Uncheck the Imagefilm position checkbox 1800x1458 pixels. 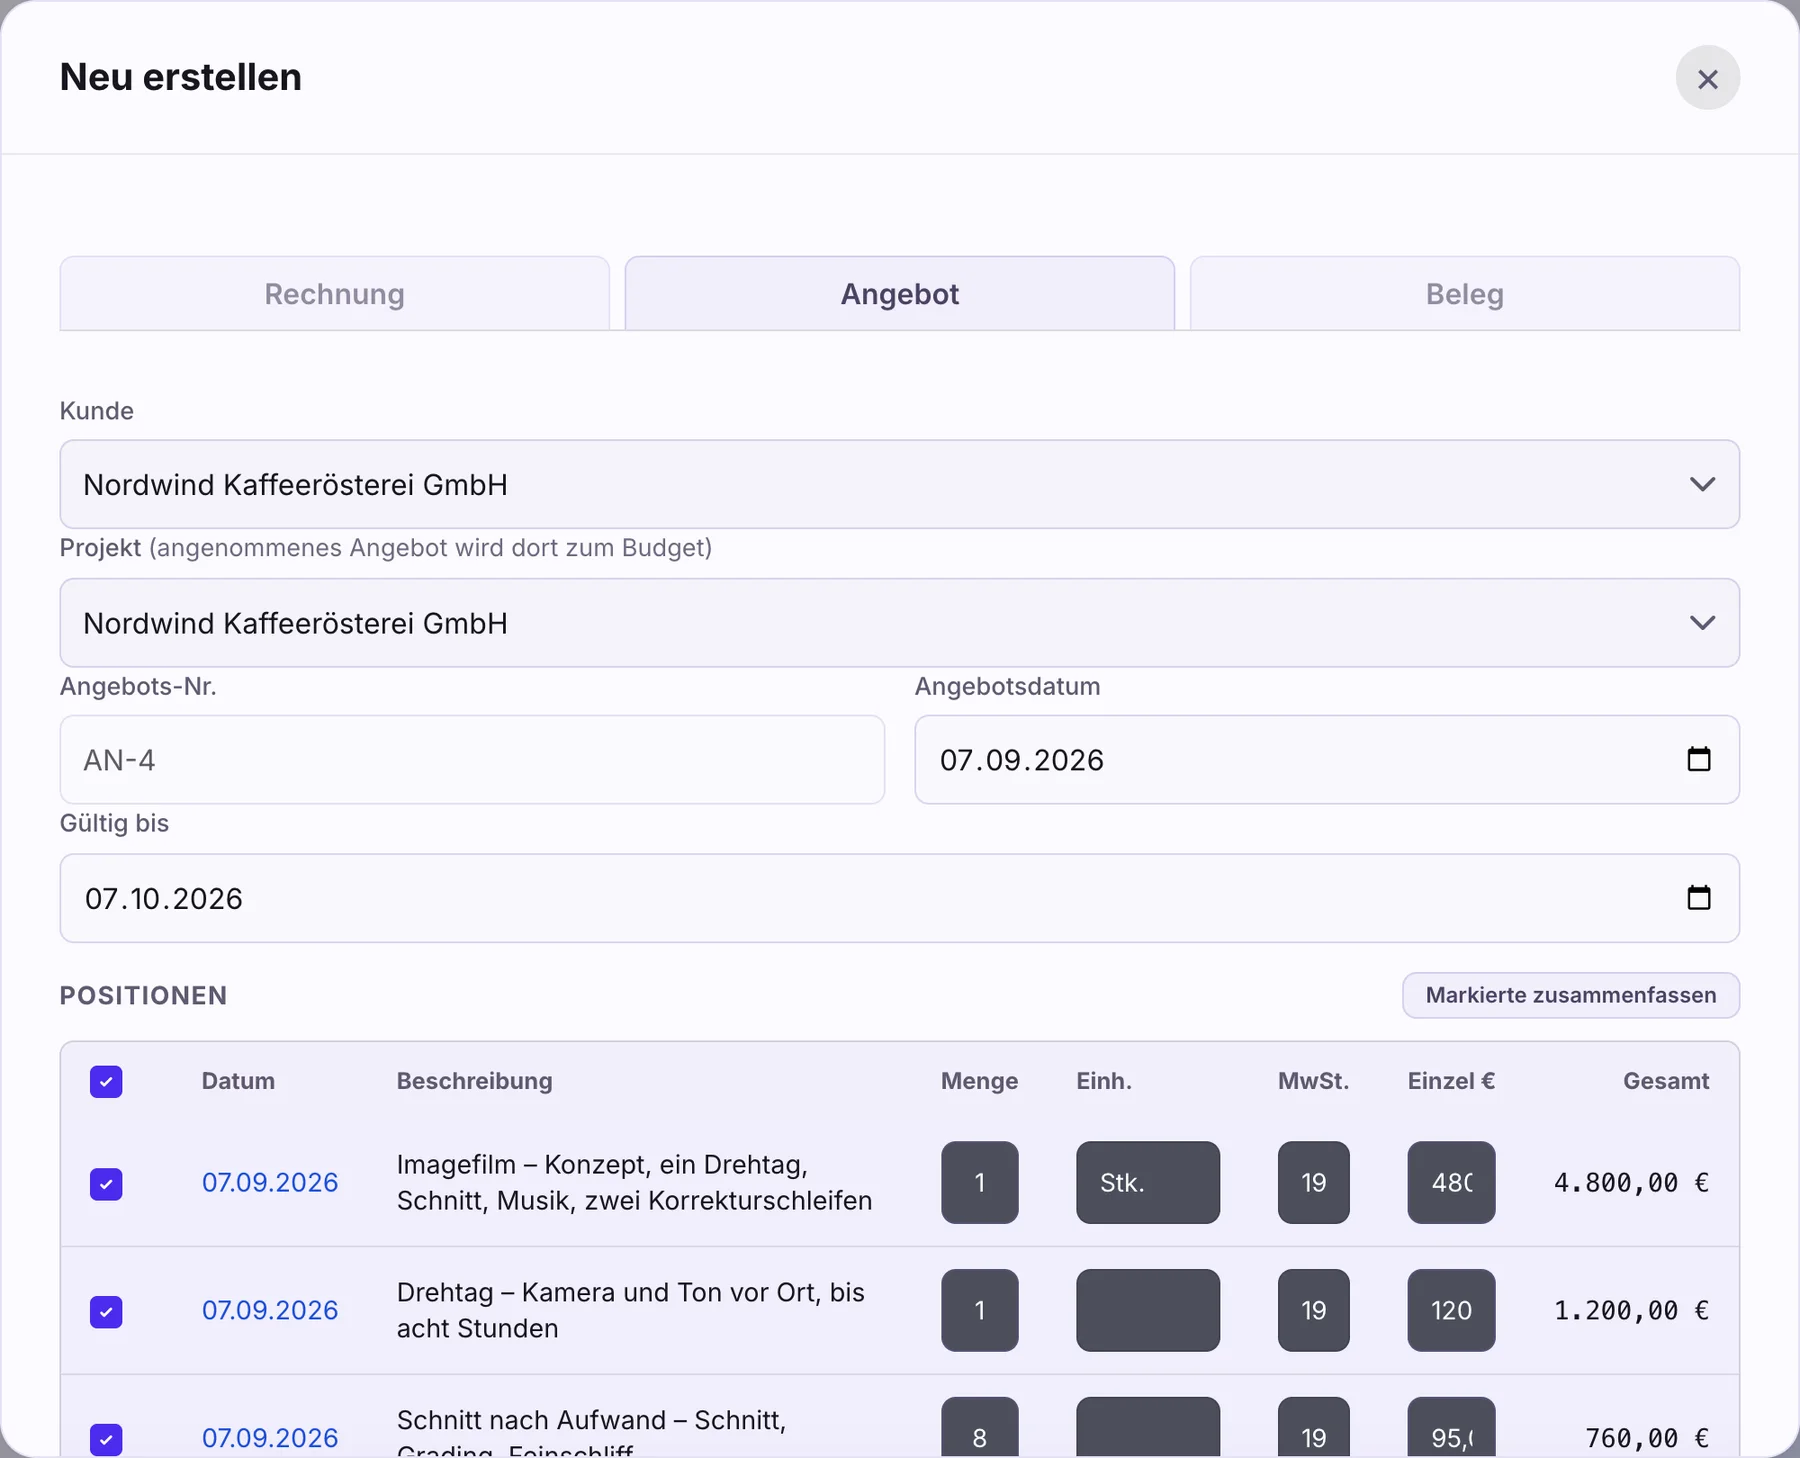tap(106, 1183)
